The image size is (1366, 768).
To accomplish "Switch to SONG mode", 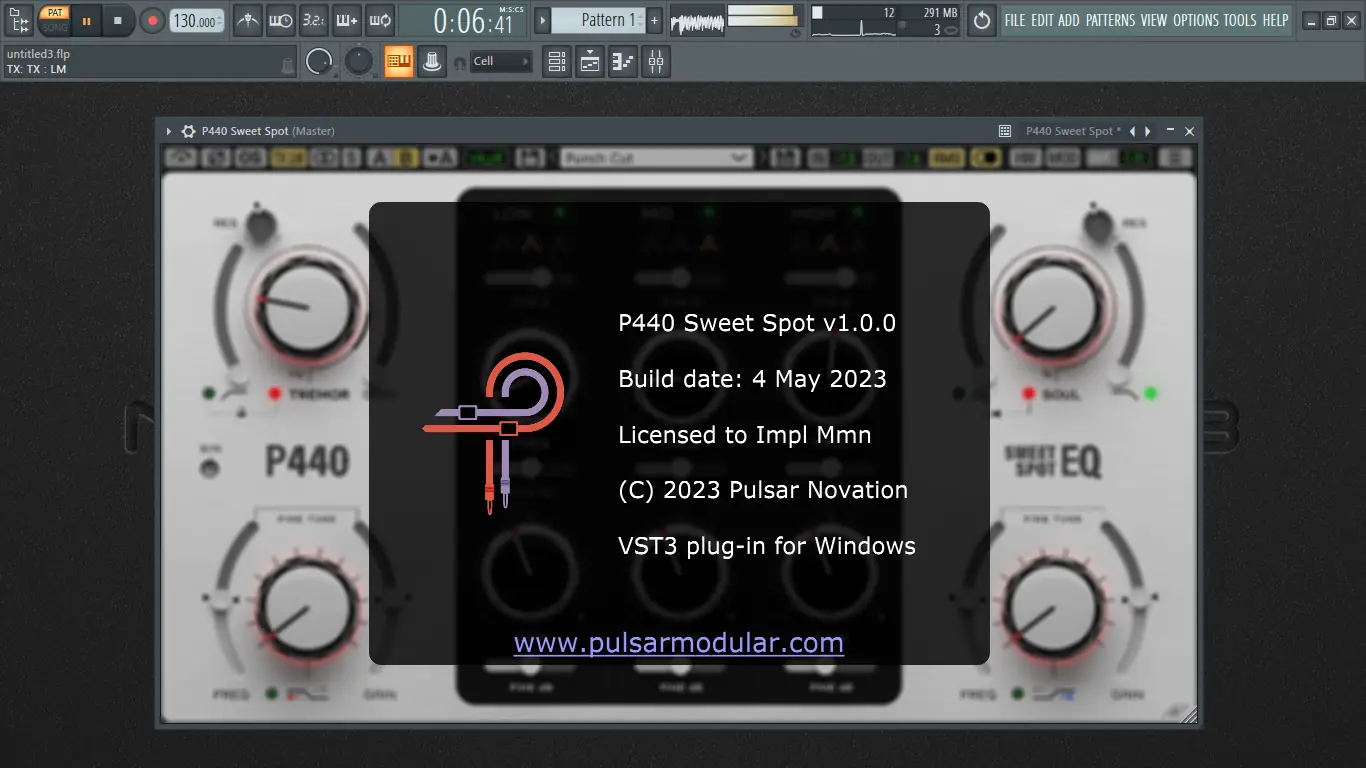I will click(55, 27).
